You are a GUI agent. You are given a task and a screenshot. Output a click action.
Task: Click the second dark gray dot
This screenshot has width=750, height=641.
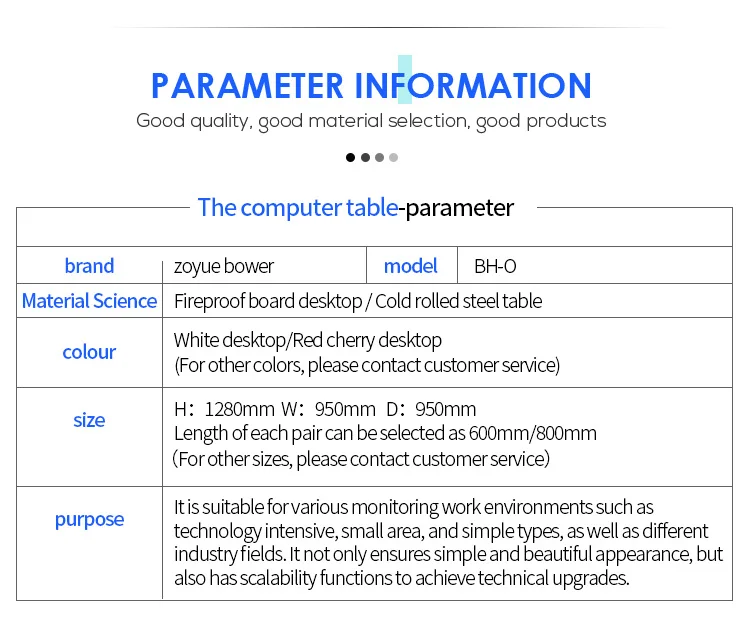365,157
